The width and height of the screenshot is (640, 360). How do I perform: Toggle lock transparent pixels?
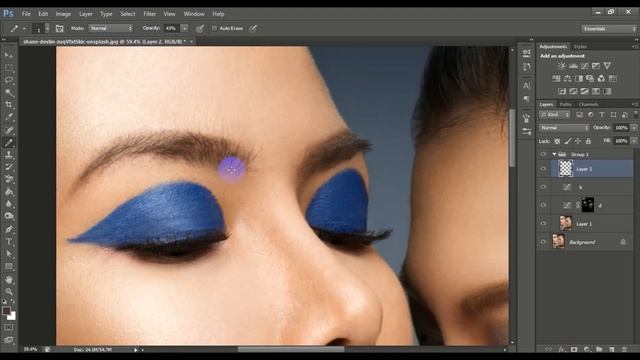(x=557, y=141)
